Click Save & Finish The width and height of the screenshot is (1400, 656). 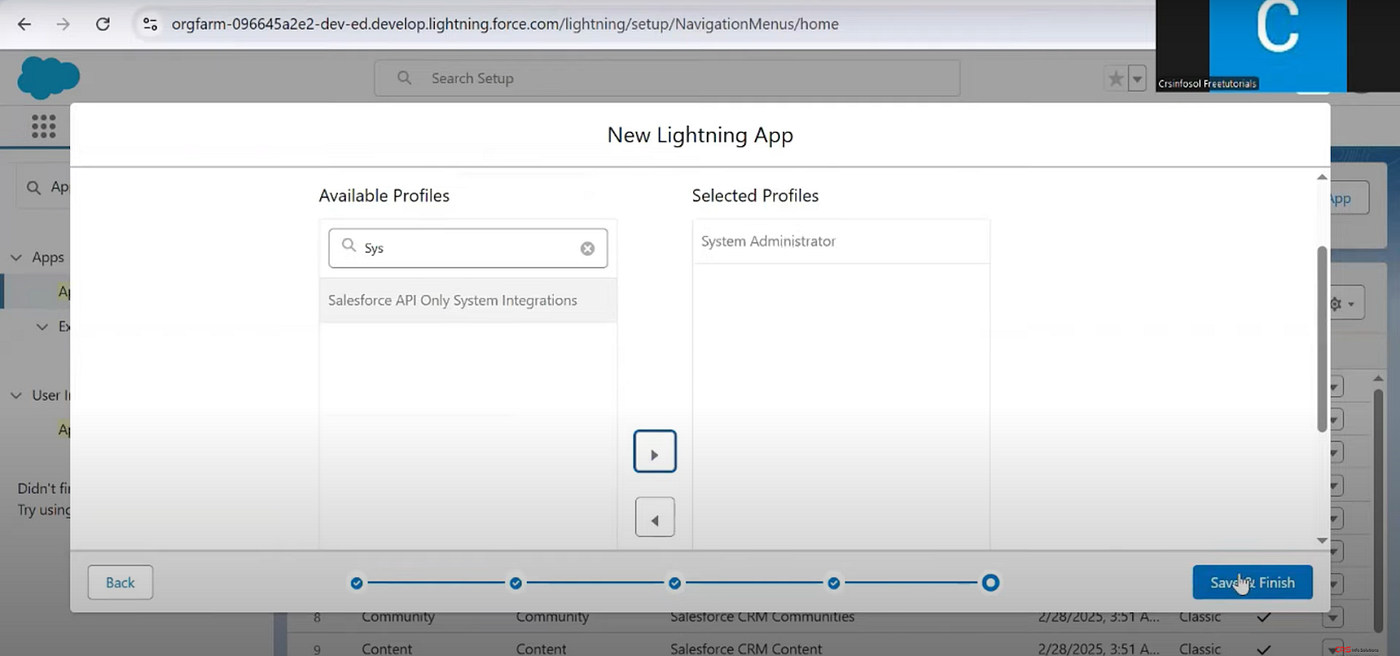1252,582
